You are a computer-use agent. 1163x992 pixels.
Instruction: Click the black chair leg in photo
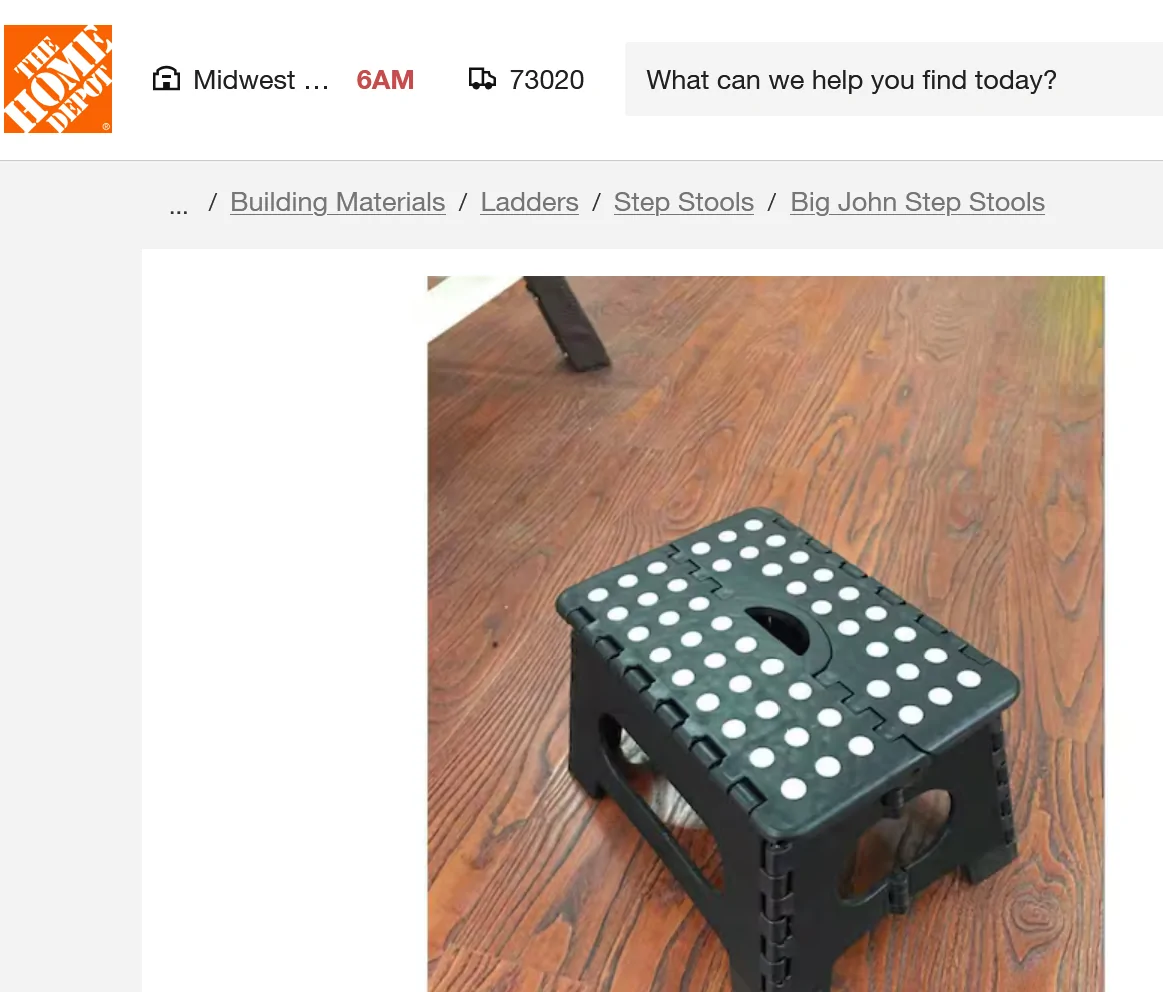[x=568, y=322]
